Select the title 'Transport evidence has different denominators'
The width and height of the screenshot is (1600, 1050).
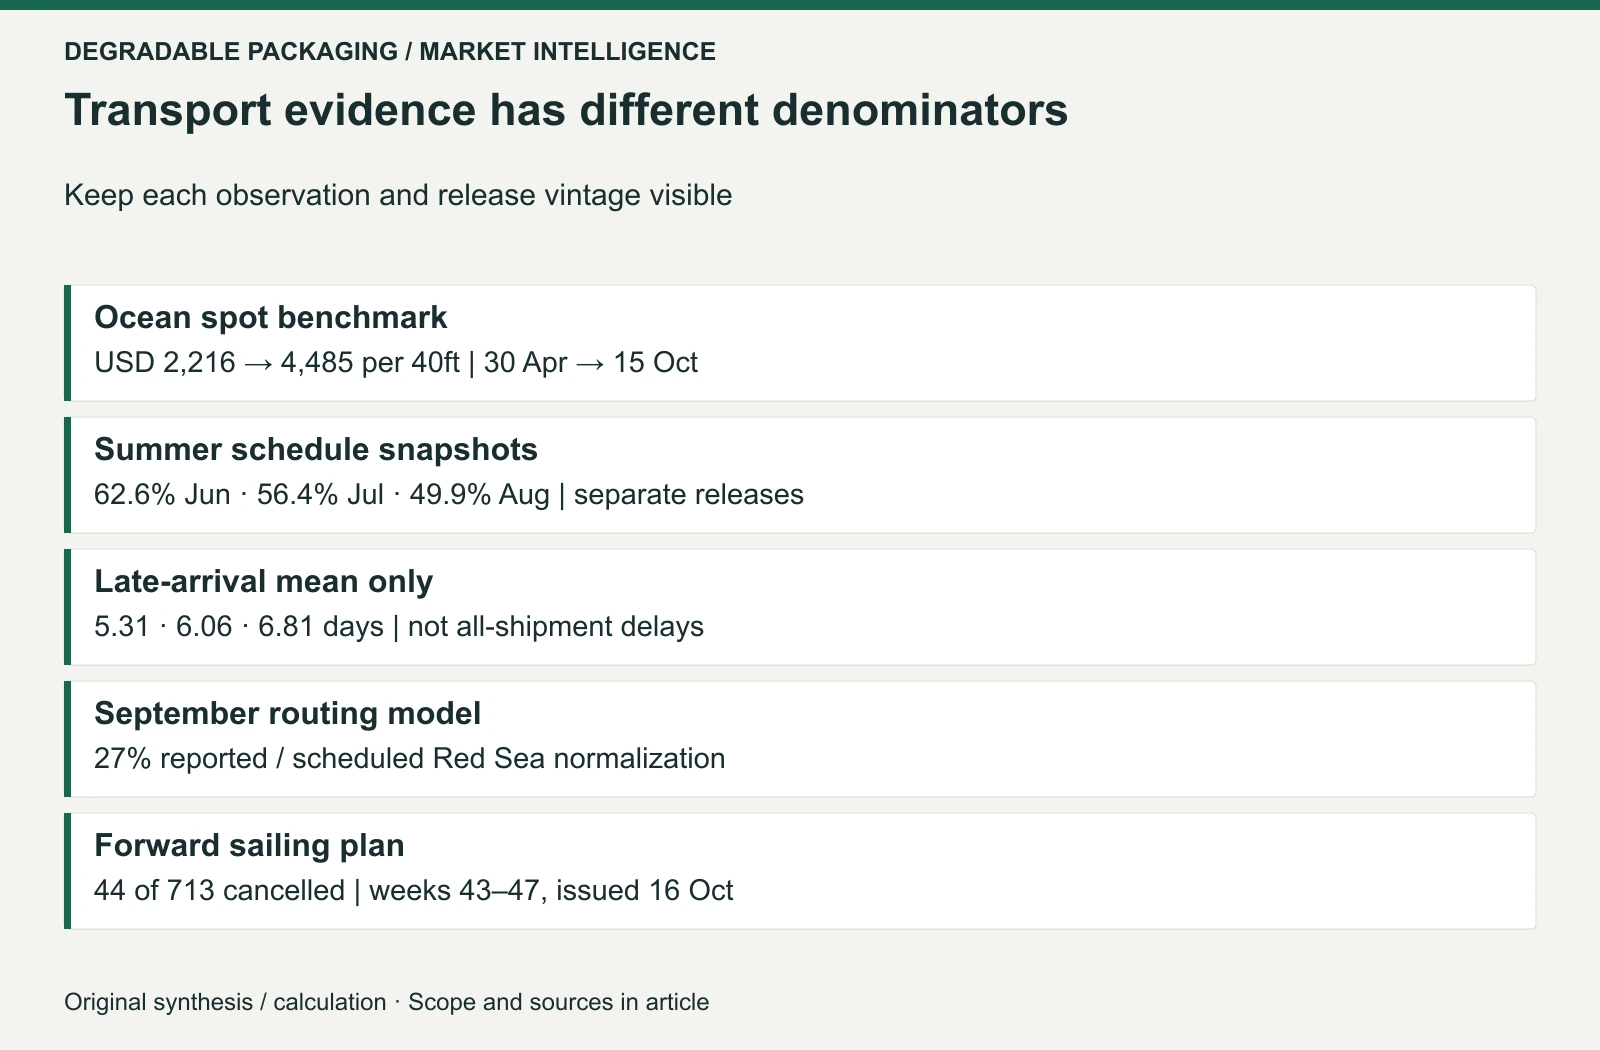tap(566, 110)
